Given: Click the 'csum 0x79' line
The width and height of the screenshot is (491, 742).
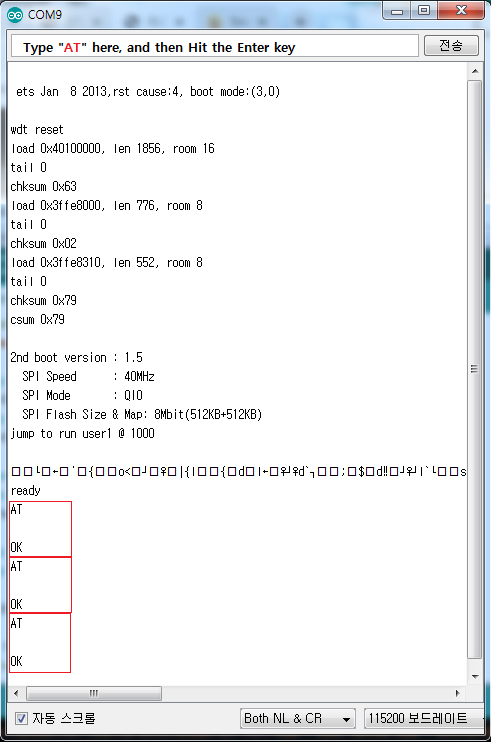Looking at the screenshot, I should click(x=37, y=319).
